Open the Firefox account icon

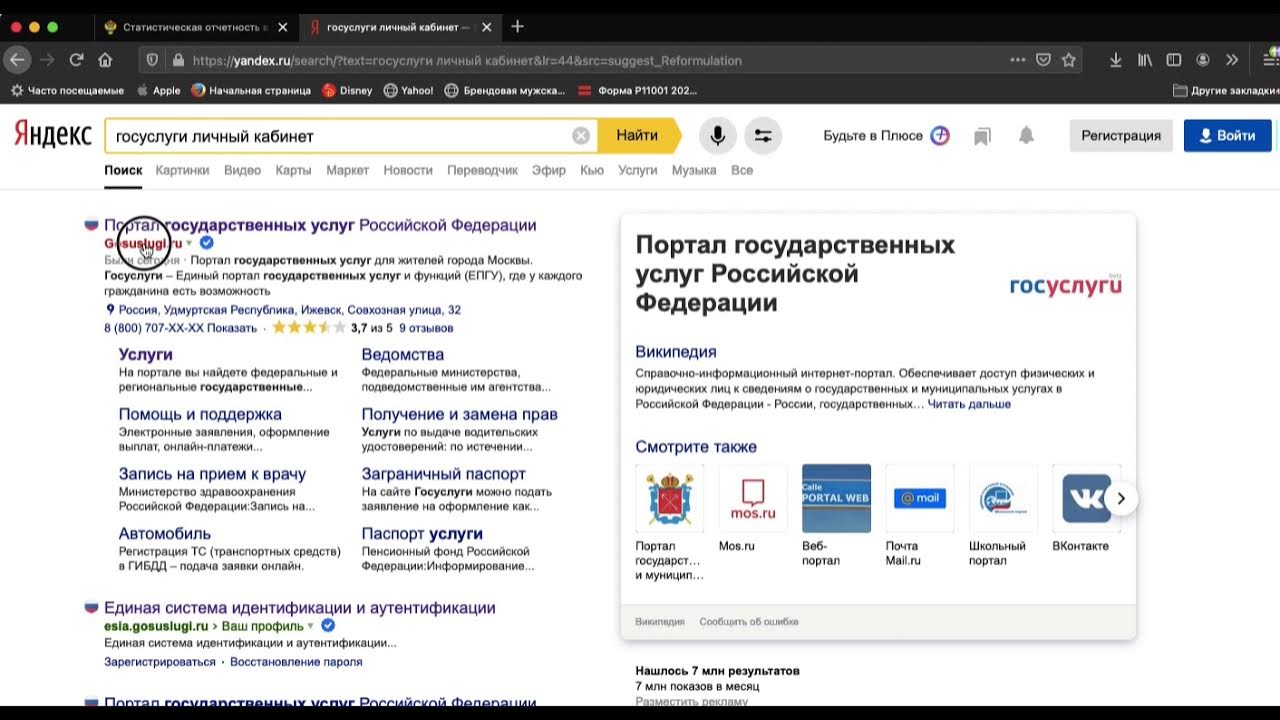1203,60
